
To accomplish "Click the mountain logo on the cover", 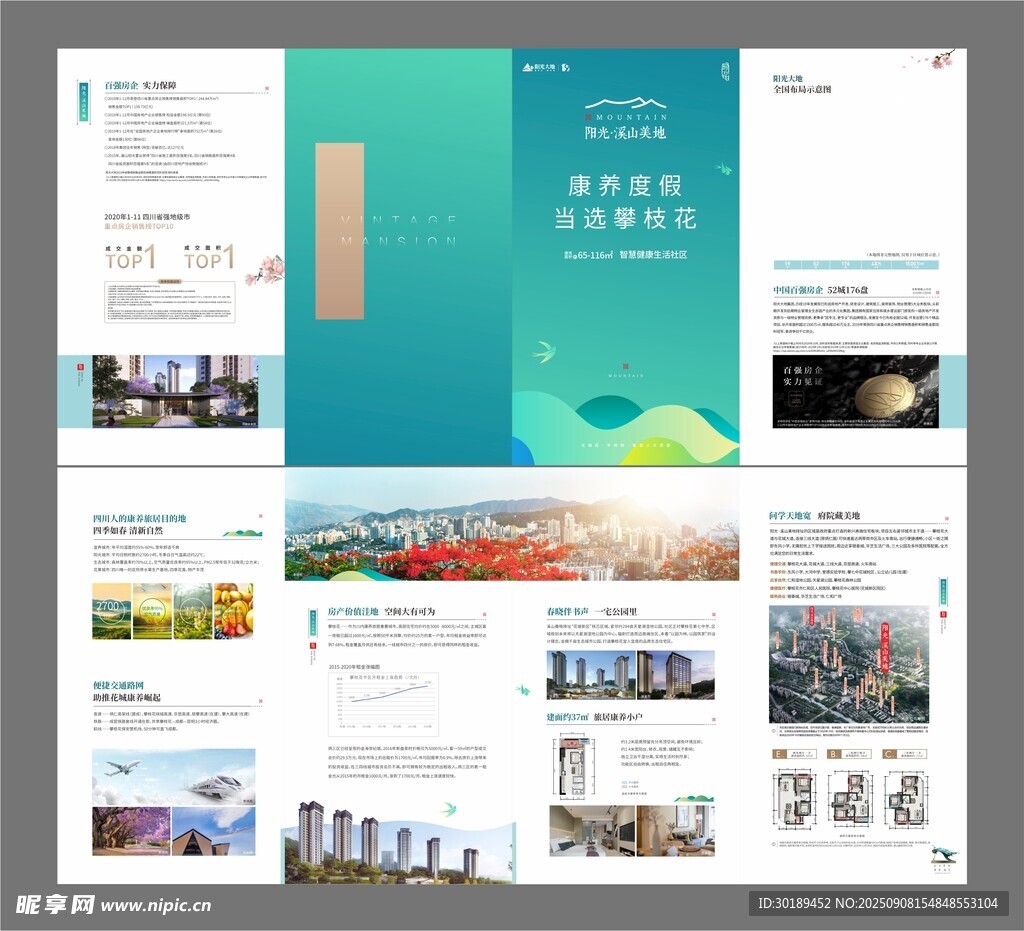I will click(625, 103).
